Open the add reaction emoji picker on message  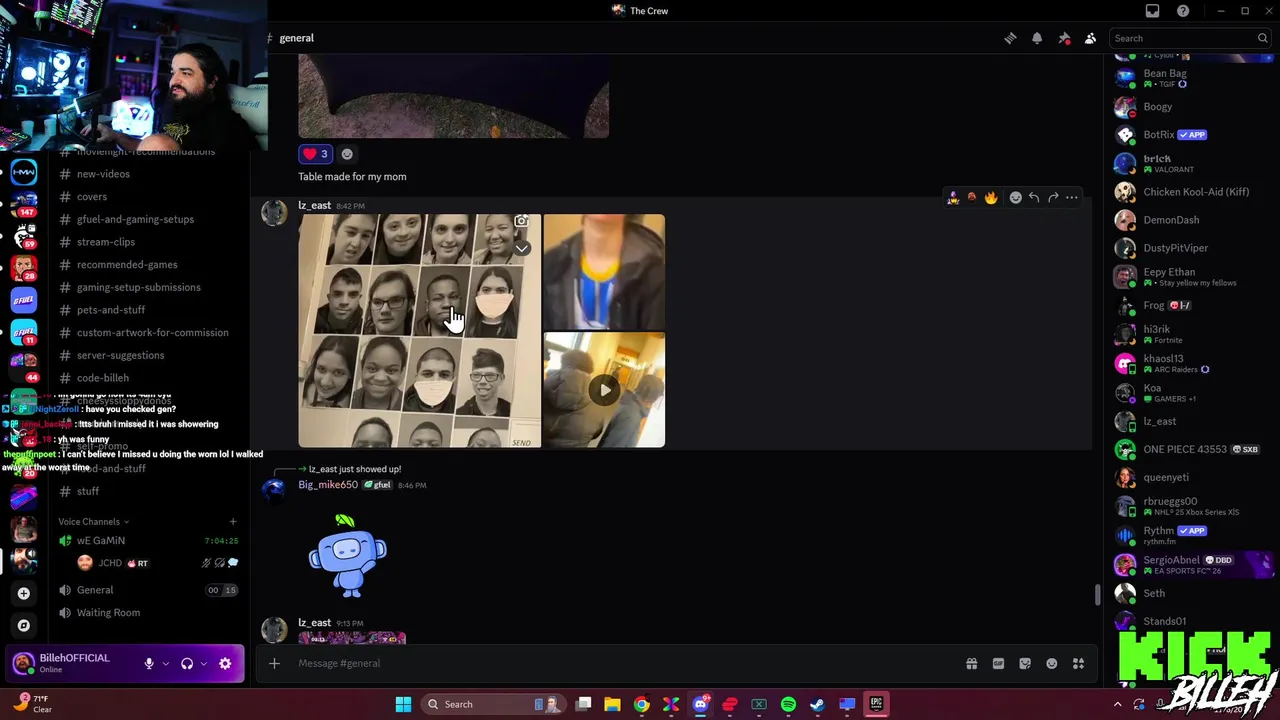click(1015, 198)
